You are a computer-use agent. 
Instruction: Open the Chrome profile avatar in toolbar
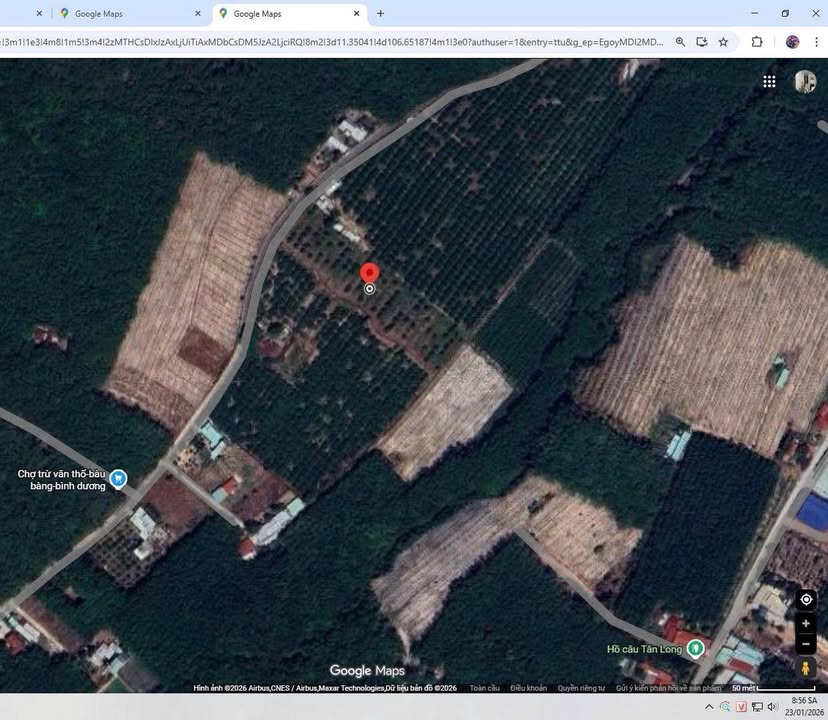792,42
